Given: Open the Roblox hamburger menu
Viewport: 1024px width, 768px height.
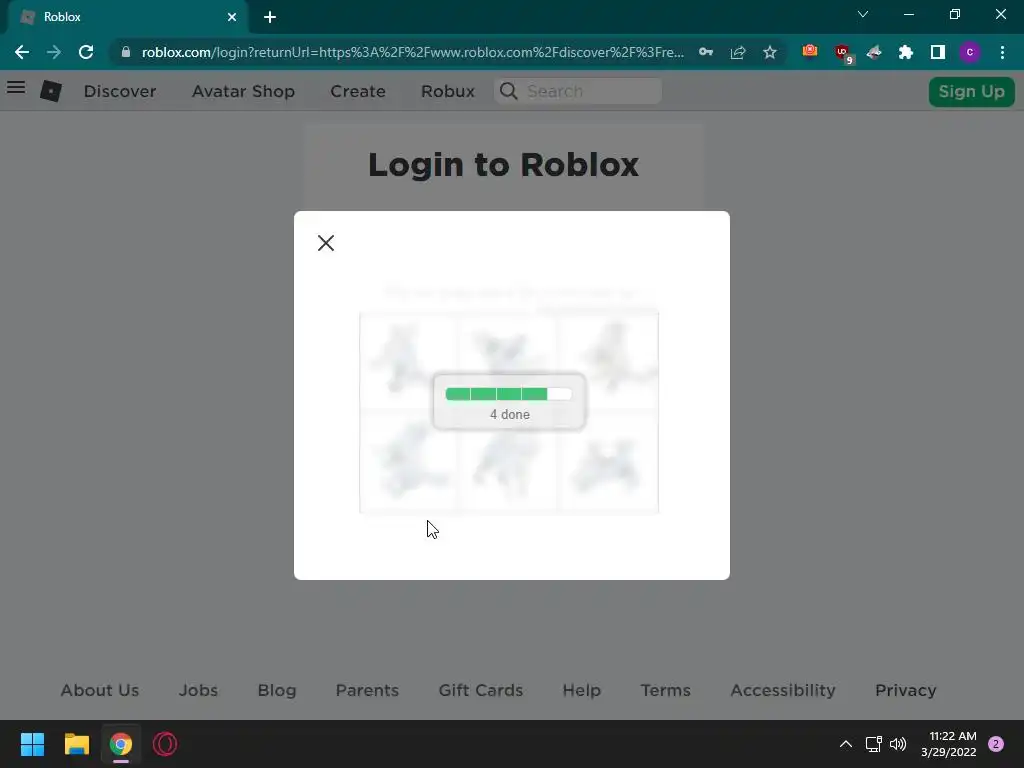Looking at the screenshot, I should pyautogui.click(x=16, y=88).
